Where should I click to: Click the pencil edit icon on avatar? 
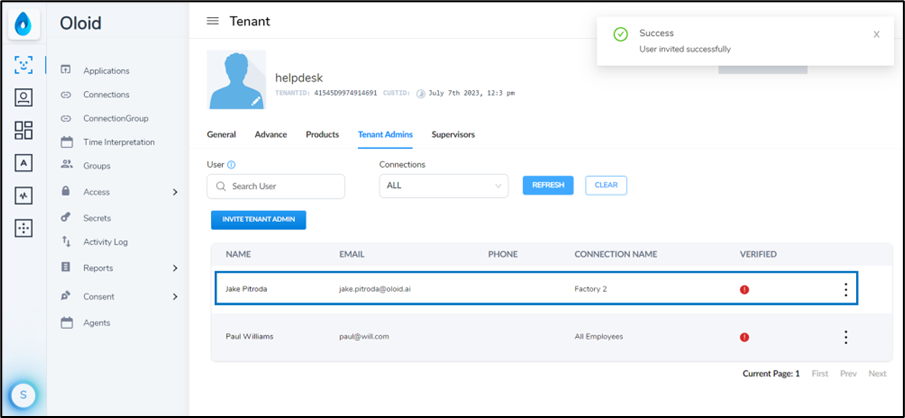pyautogui.click(x=256, y=100)
